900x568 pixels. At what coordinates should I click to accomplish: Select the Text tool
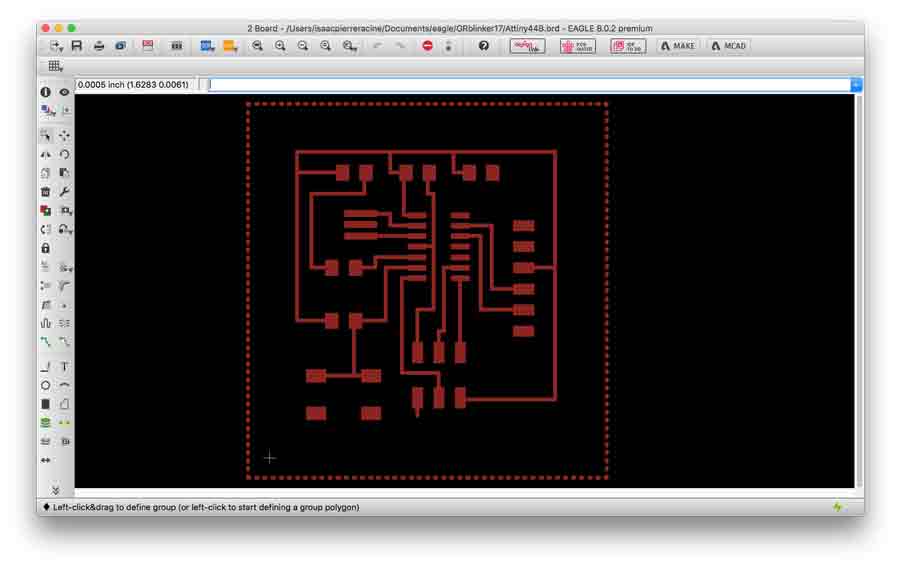(x=65, y=367)
